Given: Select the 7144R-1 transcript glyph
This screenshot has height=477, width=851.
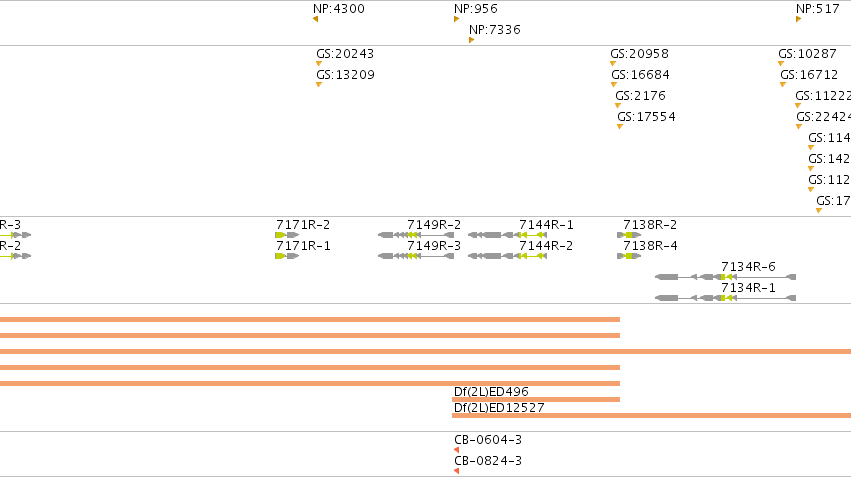Looking at the screenshot, I should [x=507, y=235].
